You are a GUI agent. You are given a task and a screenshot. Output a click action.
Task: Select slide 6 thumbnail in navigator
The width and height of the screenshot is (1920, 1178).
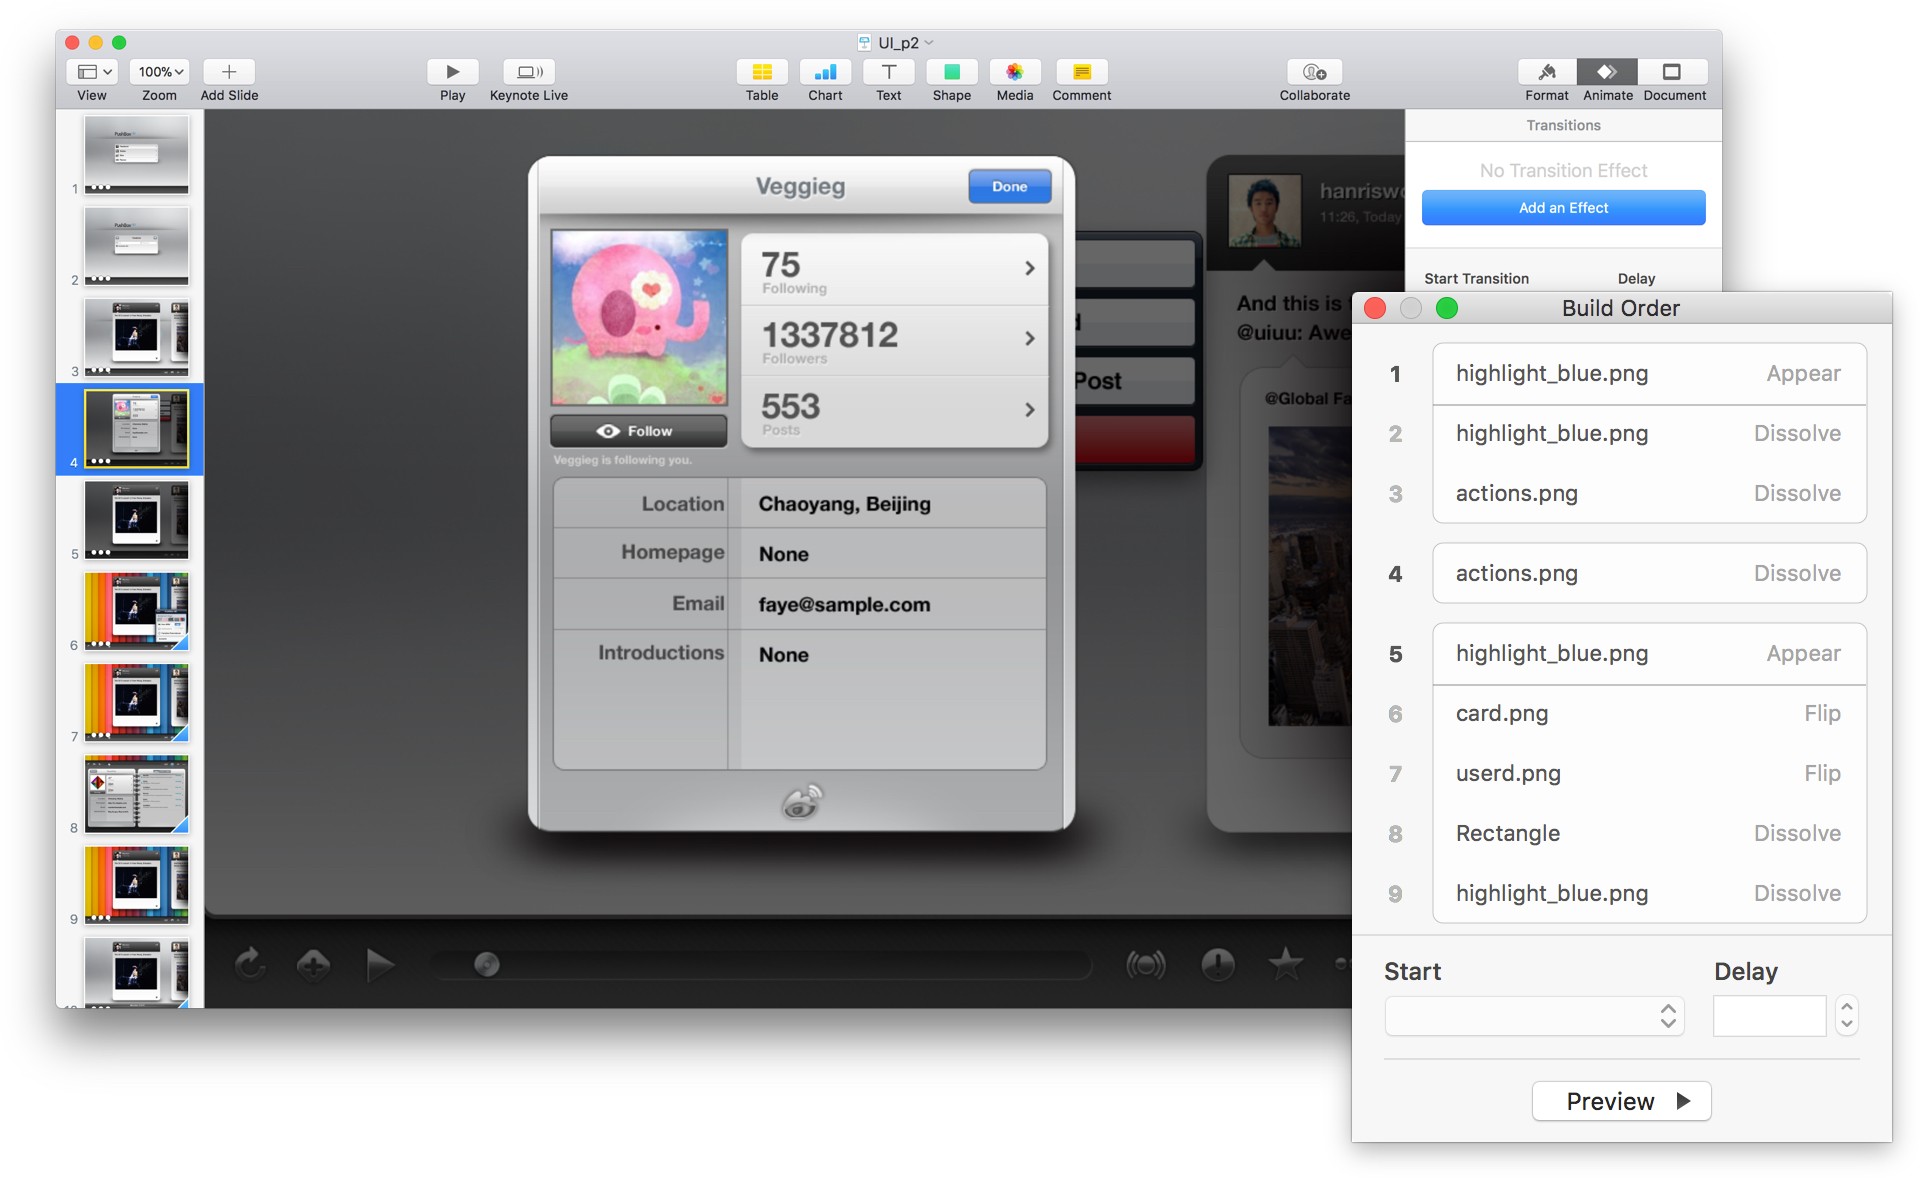[x=136, y=610]
